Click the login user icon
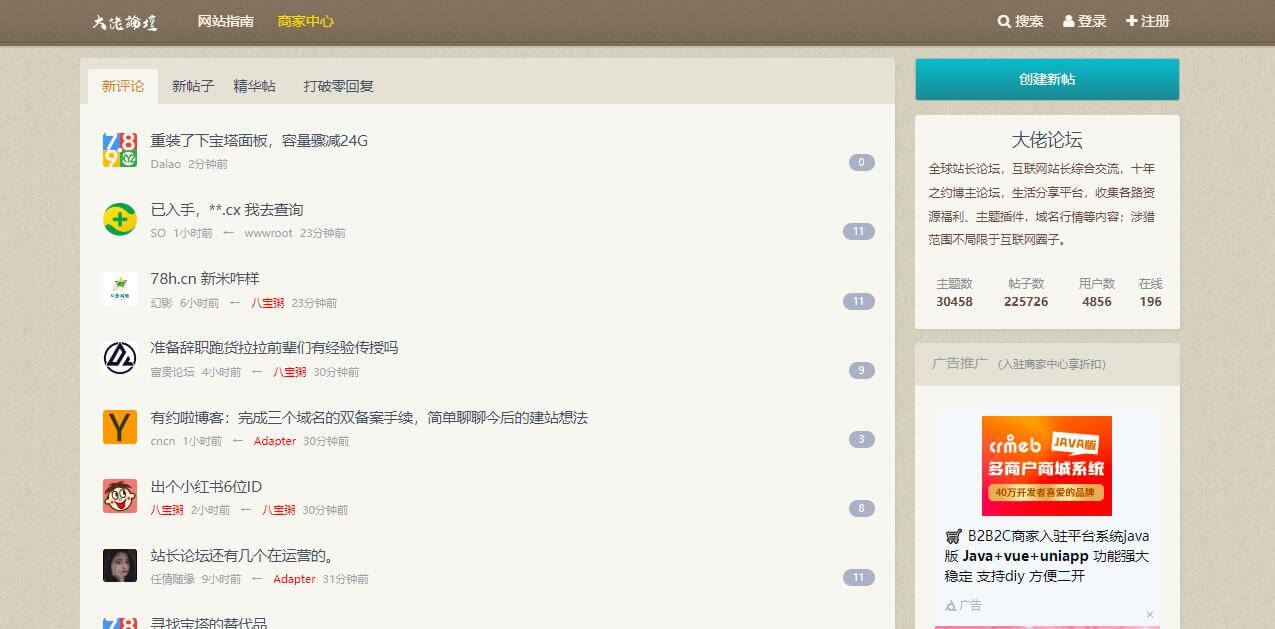Screen dimensions: 1275x629 point(1068,21)
